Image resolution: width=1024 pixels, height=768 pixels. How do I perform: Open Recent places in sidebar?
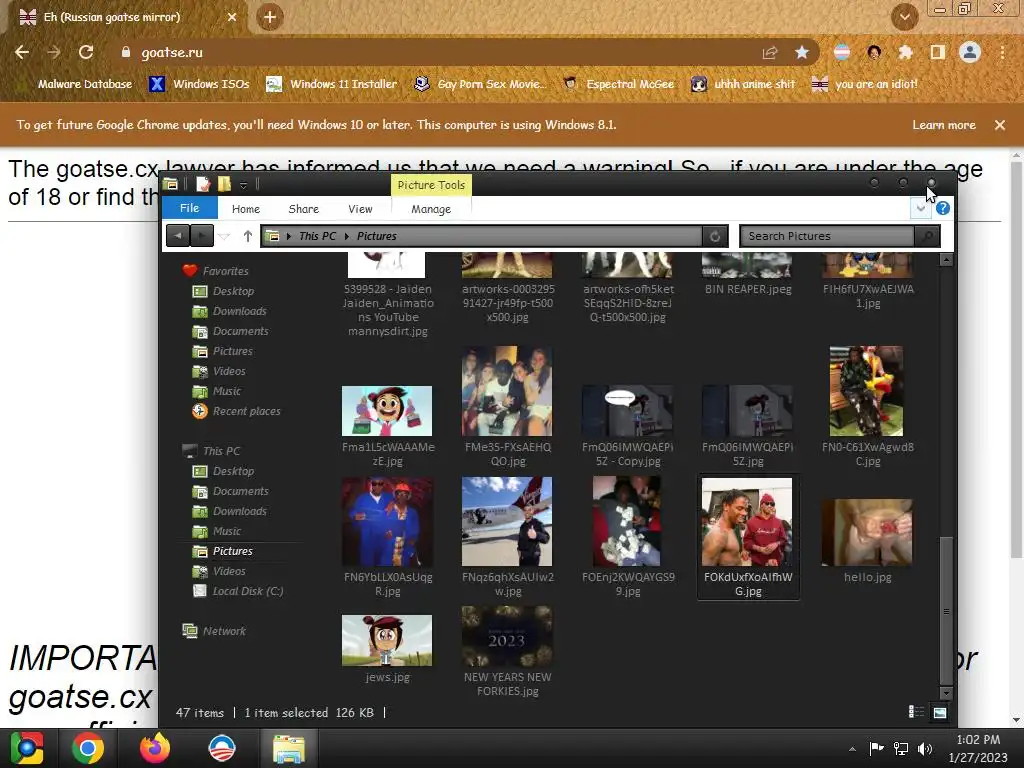(246, 411)
